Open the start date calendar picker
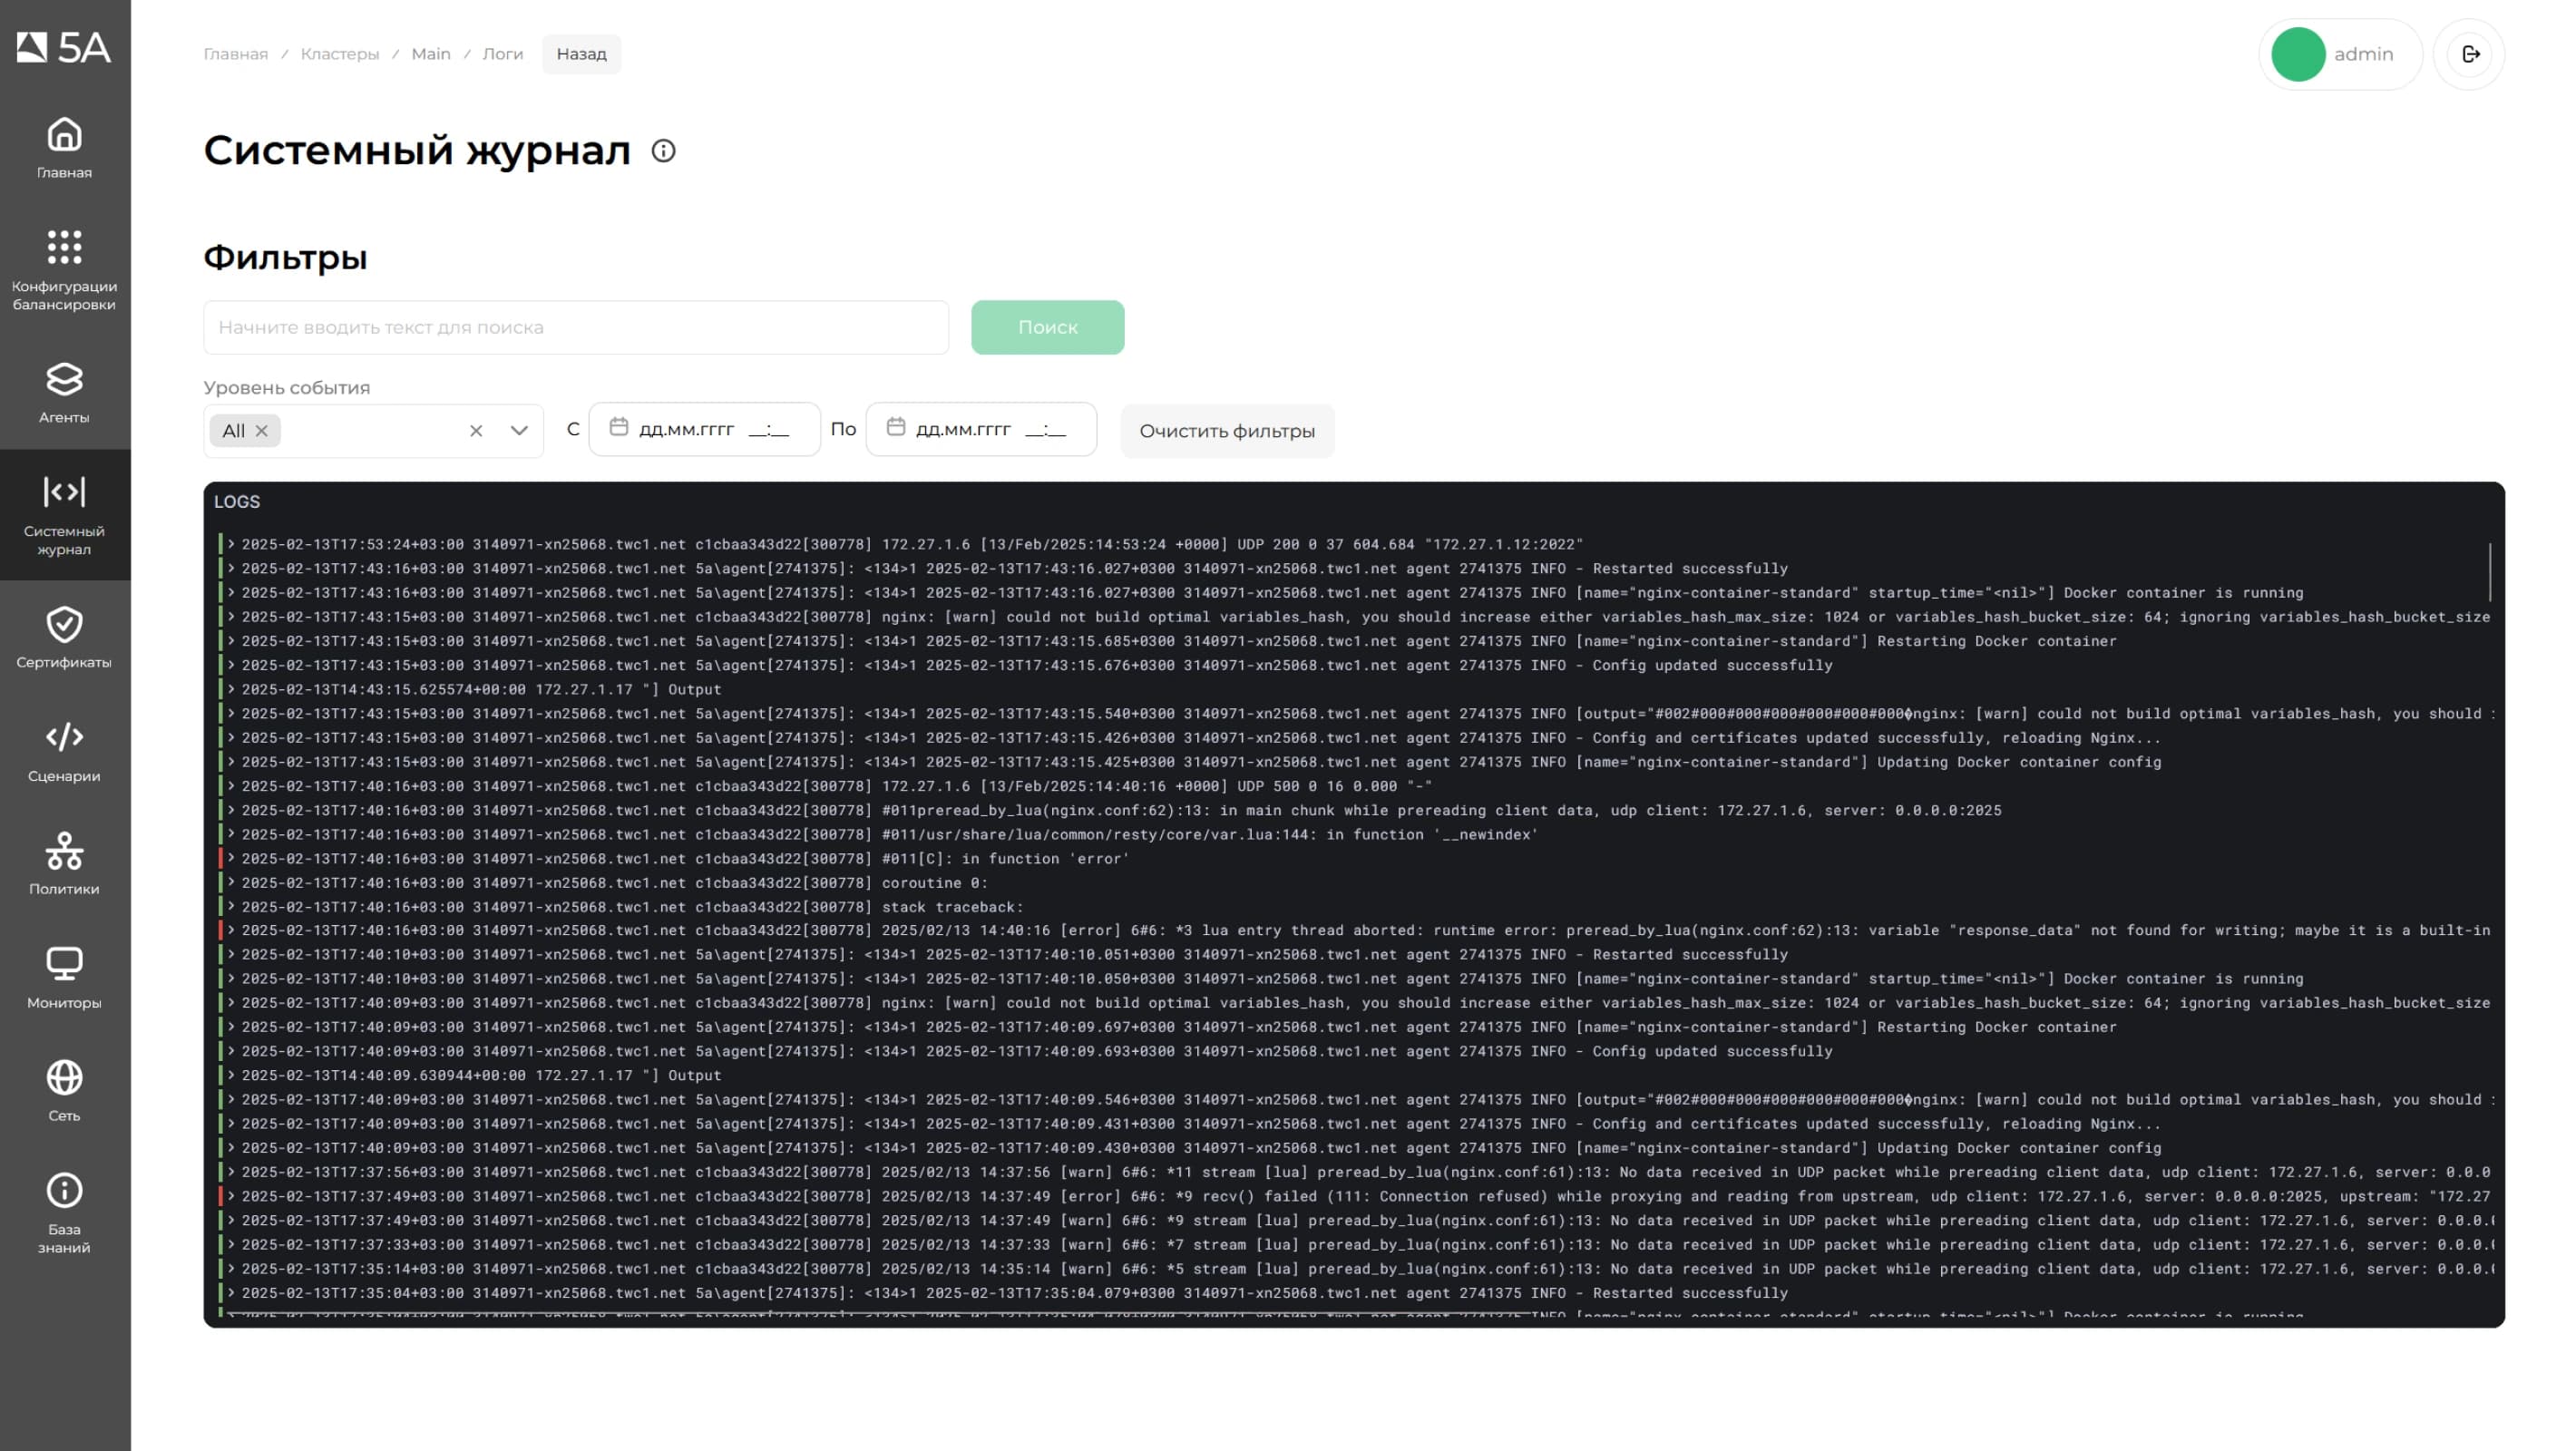Screen dimensions: 2576x1451 (619, 428)
